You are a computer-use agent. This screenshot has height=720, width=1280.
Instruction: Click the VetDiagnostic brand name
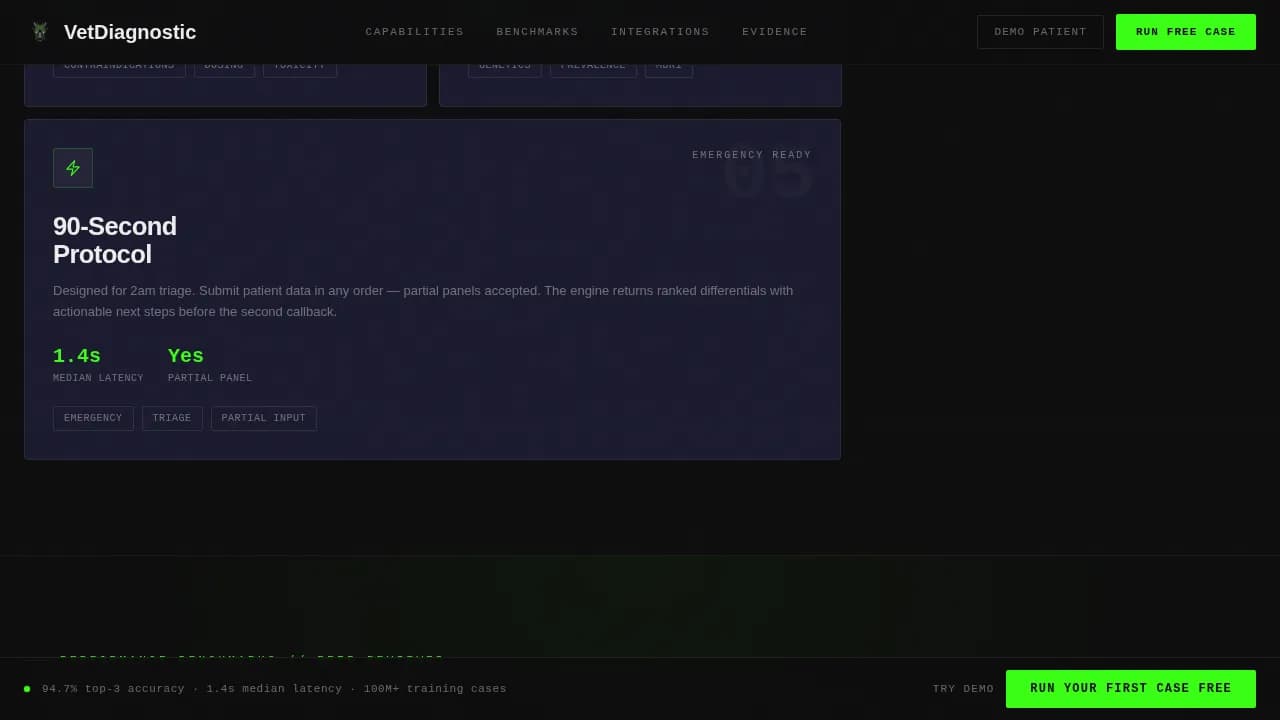click(x=130, y=32)
